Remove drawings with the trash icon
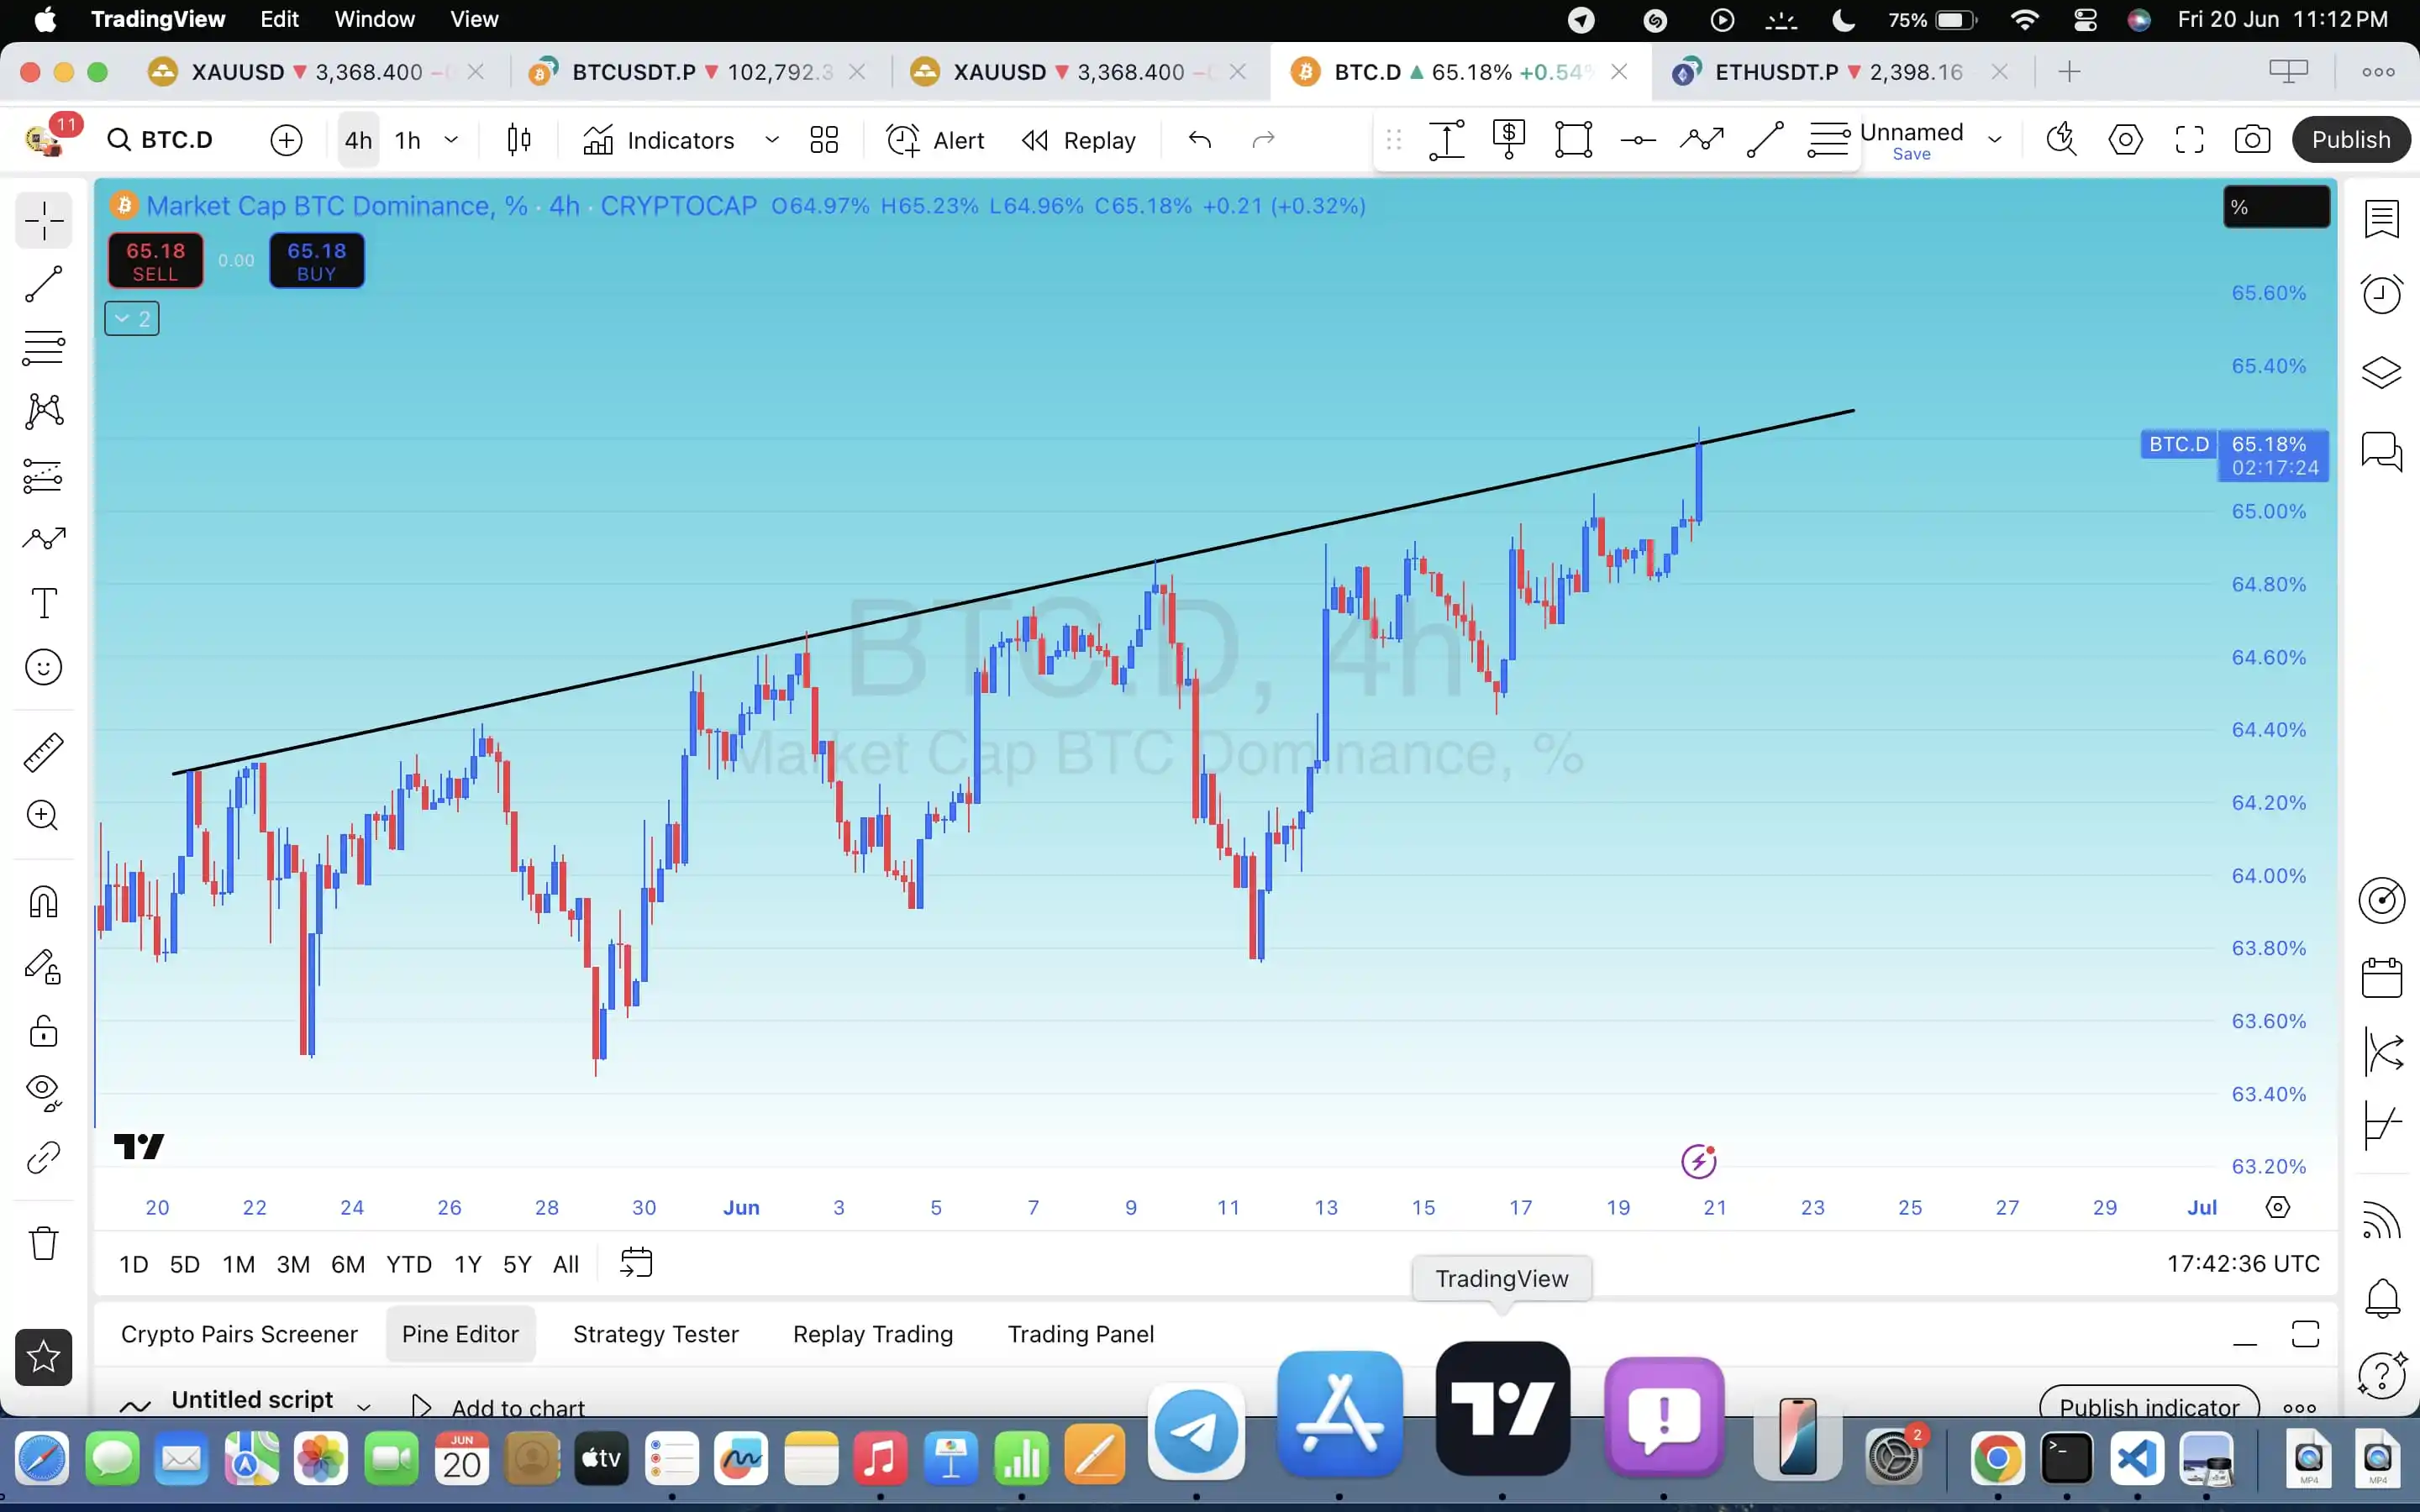The height and width of the screenshot is (1512, 2420). [44, 1243]
